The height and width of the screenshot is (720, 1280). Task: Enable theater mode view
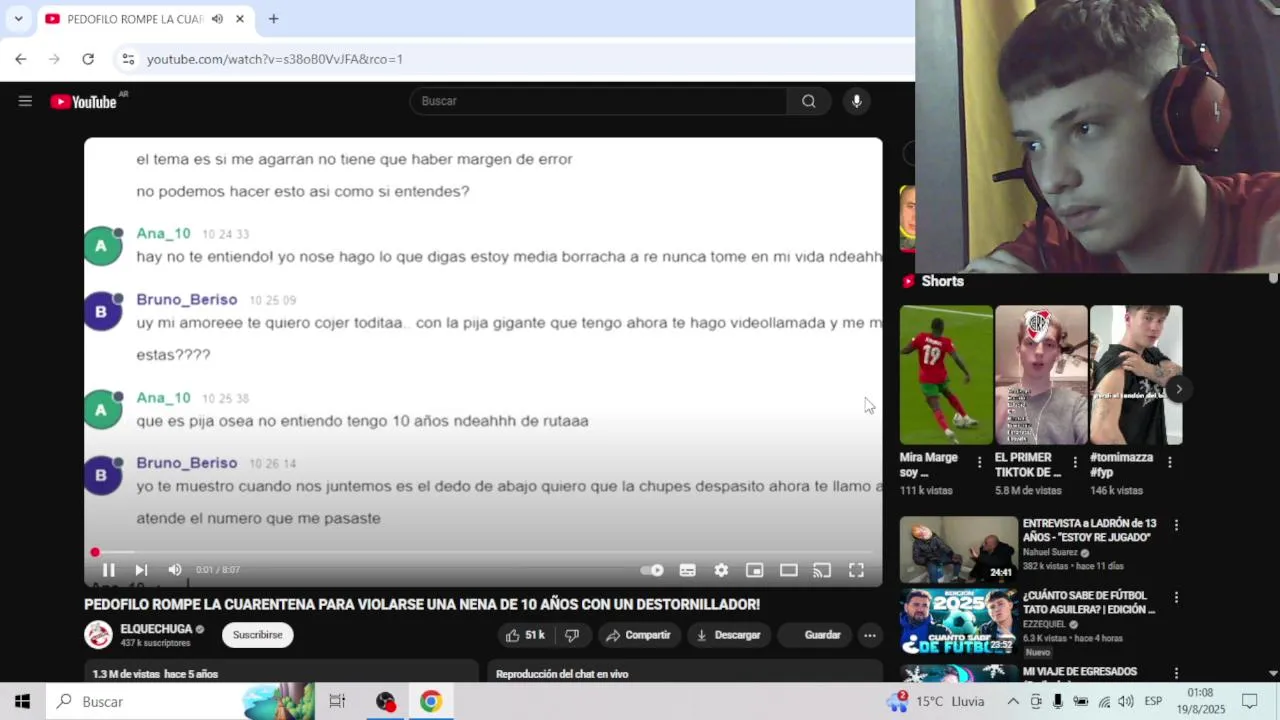tap(789, 570)
